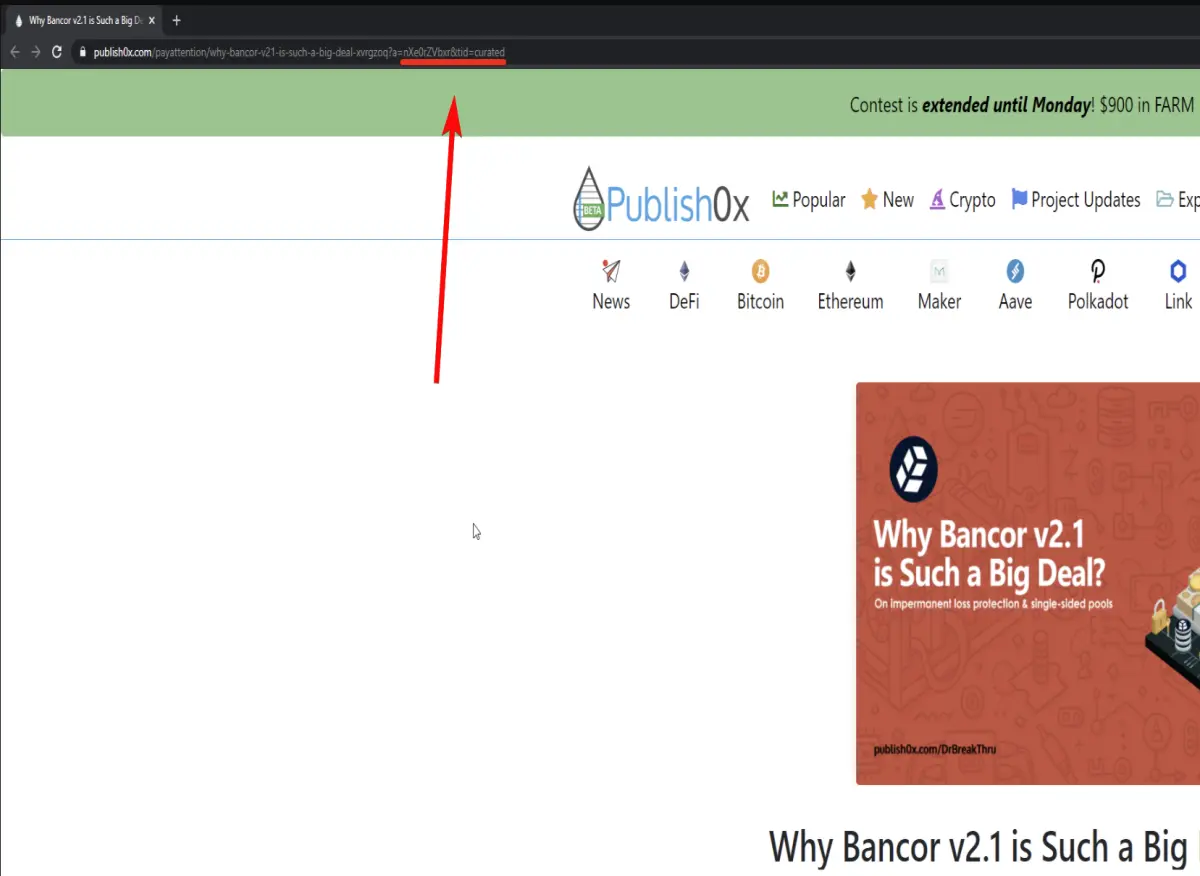This screenshot has height=876, width=1200.
Task: Click the Why Bancor v2.1 article image
Action: click(x=1028, y=583)
